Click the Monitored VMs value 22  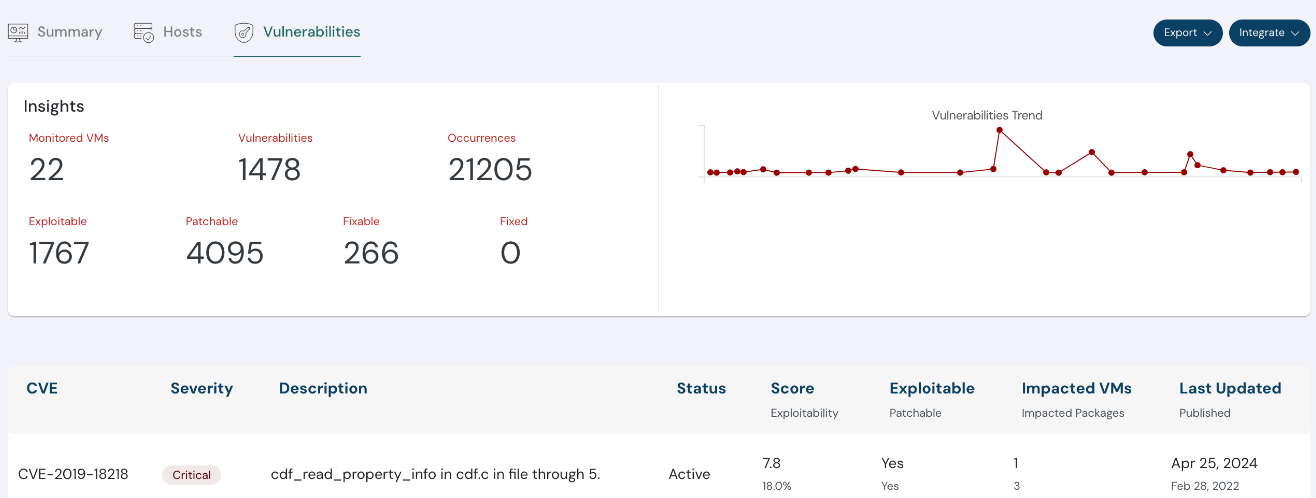coord(47,170)
